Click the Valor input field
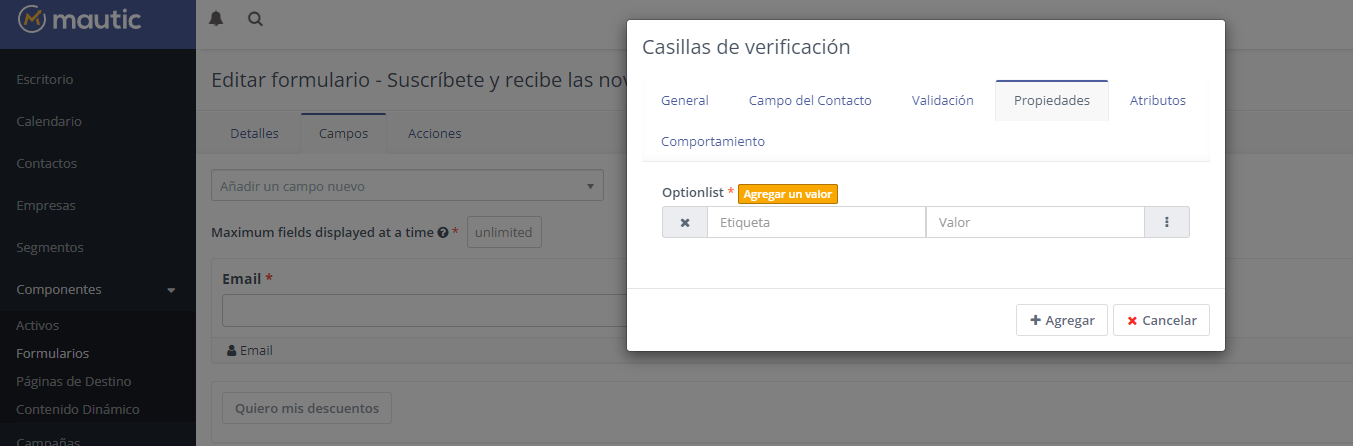The width and height of the screenshot is (1353, 446). (x=1035, y=222)
